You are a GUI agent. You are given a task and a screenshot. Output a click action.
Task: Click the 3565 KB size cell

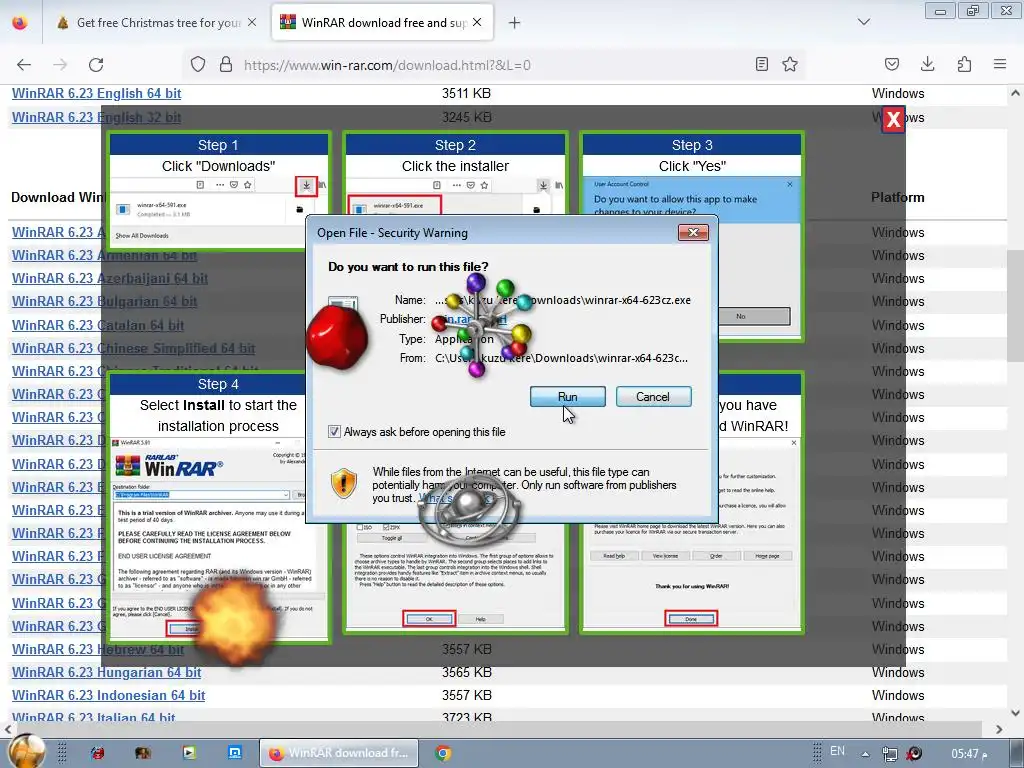point(466,673)
